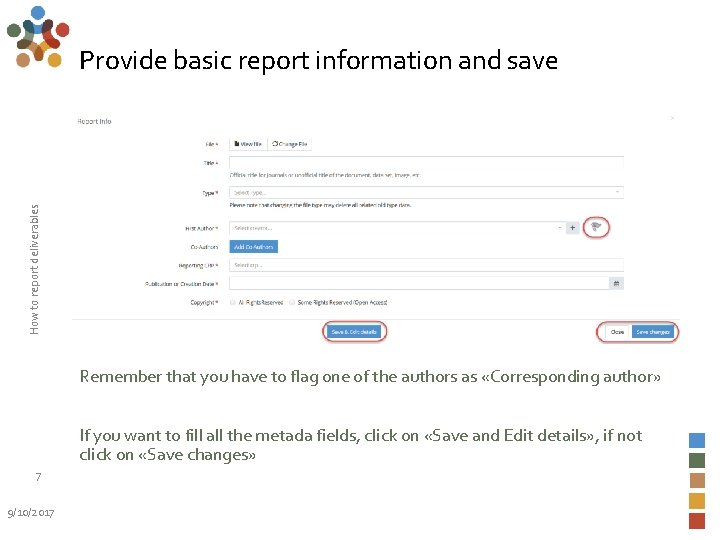Click the 'Report Info' dialog heading
This screenshot has height=540, width=720.
(x=94, y=121)
